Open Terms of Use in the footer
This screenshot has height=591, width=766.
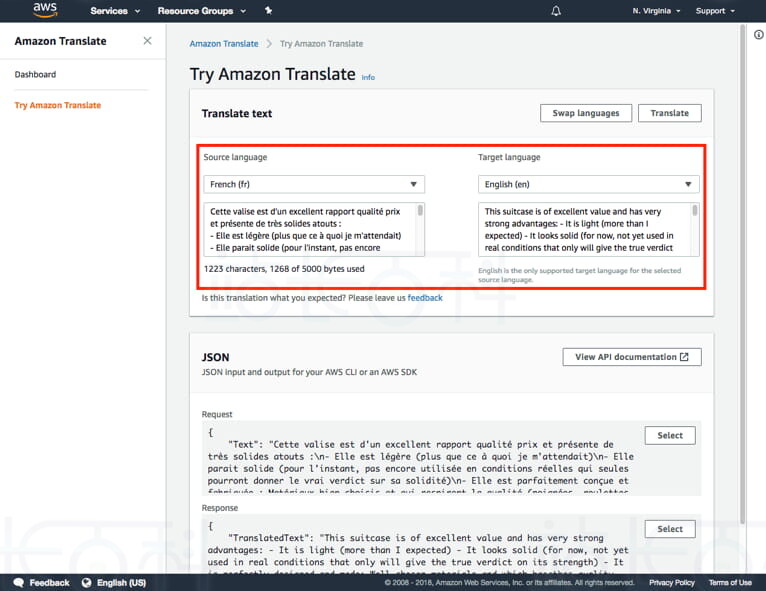click(730, 583)
